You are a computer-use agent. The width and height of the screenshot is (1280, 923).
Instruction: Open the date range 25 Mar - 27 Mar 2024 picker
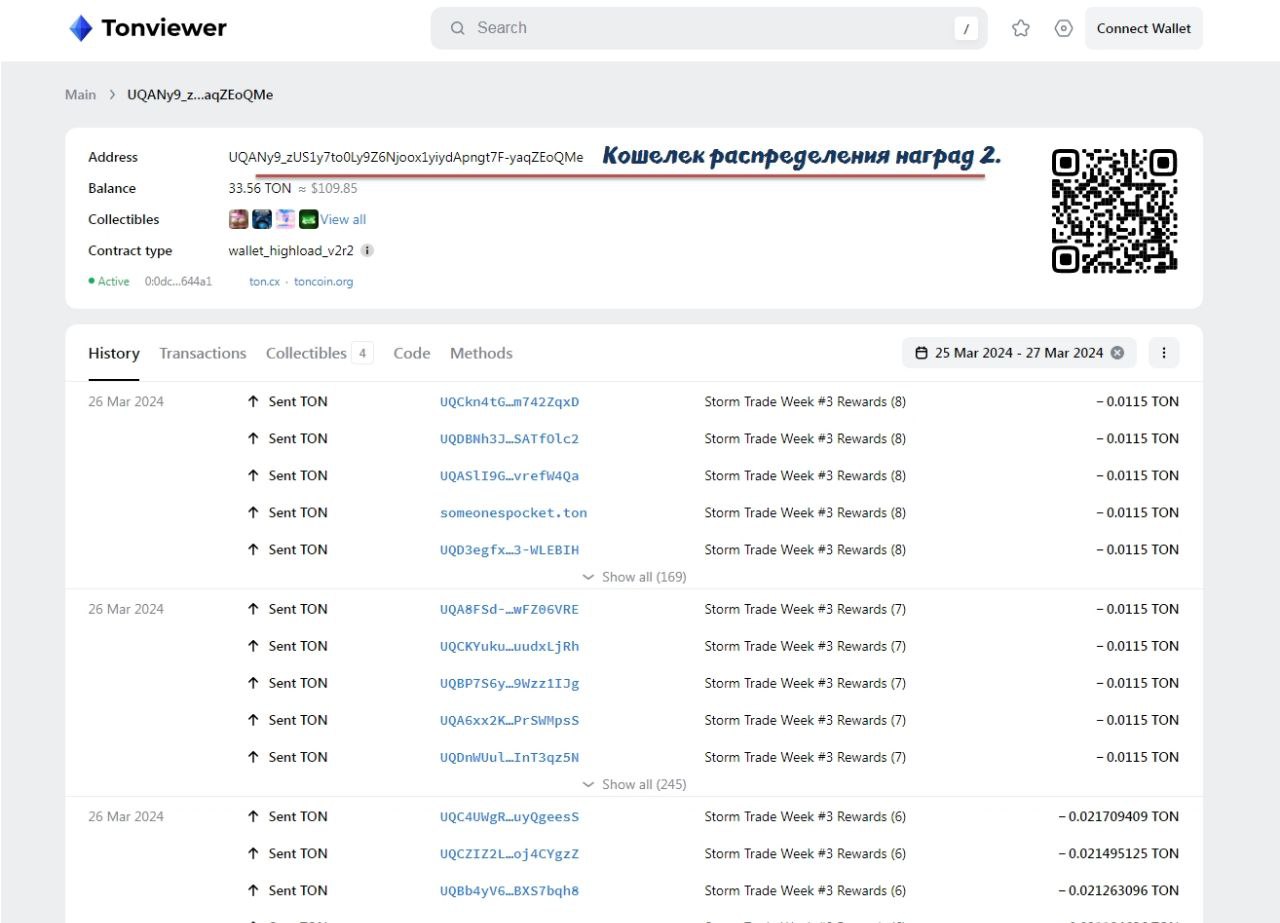tap(1019, 353)
